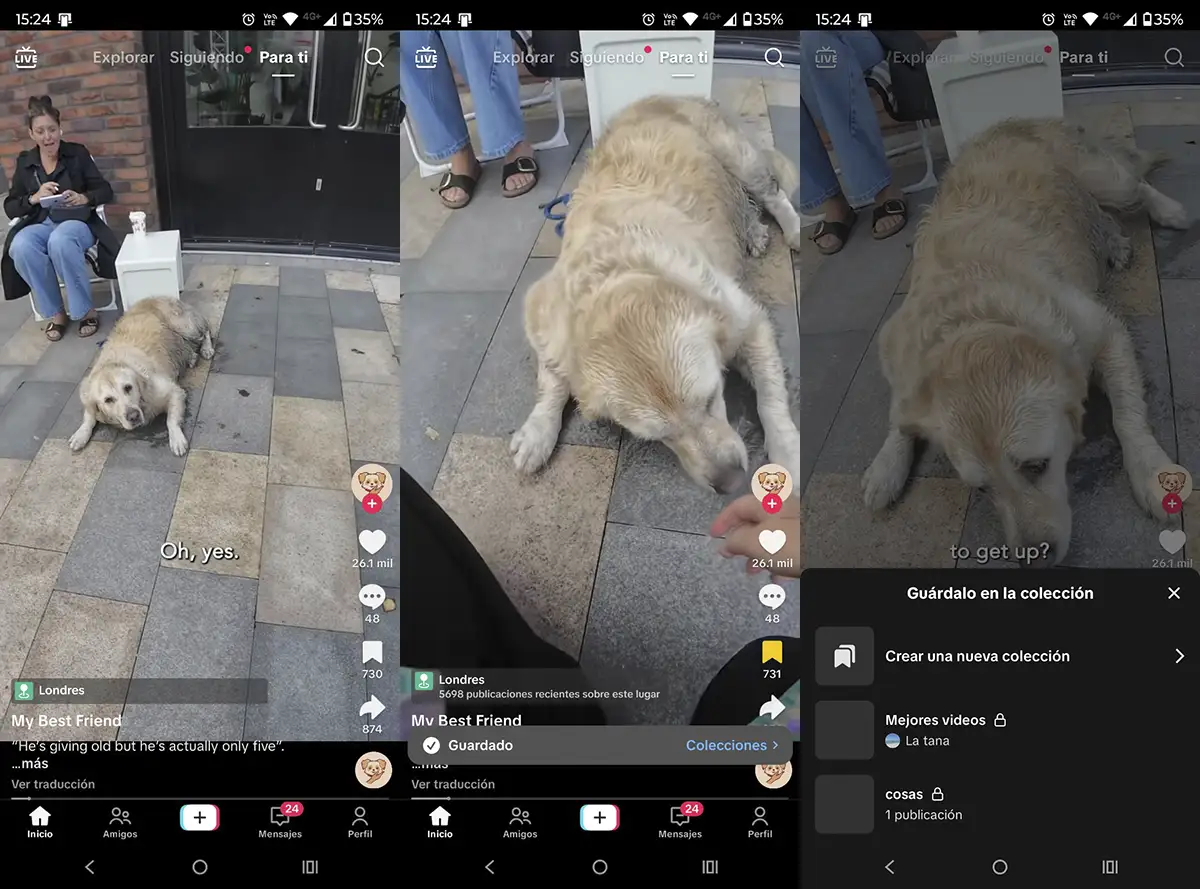Screen dimensions: 1200x889
Task: Open the Crear una nueva colección chevron
Action: click(1179, 656)
